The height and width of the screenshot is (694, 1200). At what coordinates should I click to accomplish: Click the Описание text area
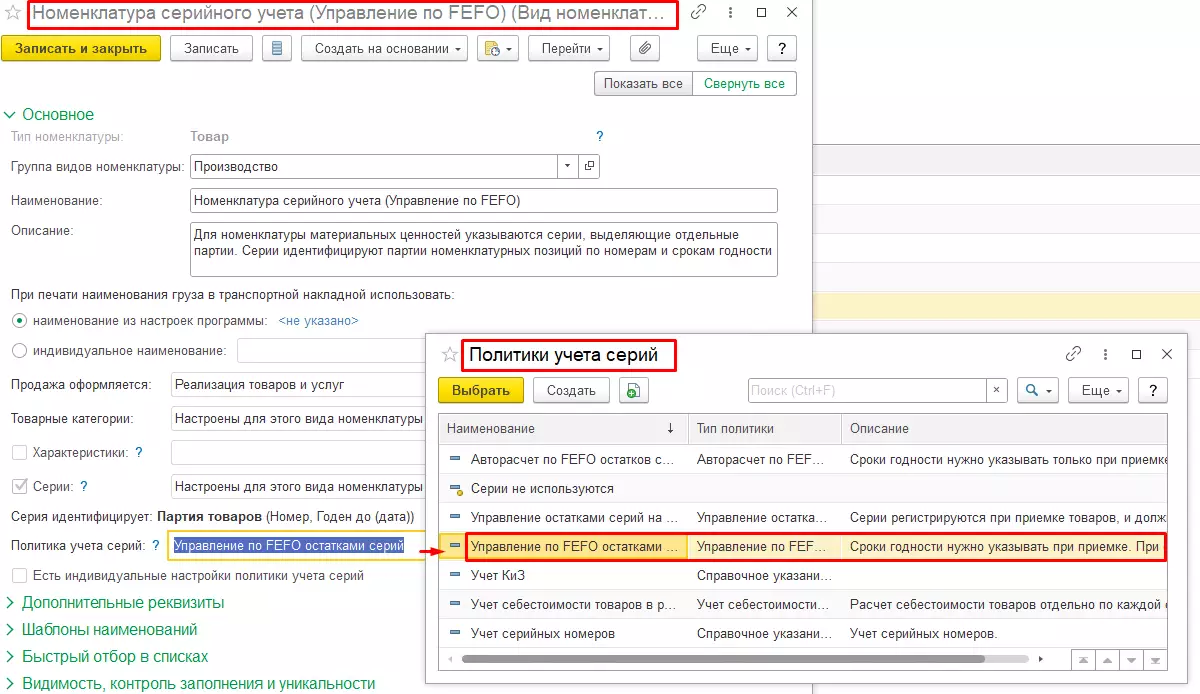pyautogui.click(x=483, y=249)
